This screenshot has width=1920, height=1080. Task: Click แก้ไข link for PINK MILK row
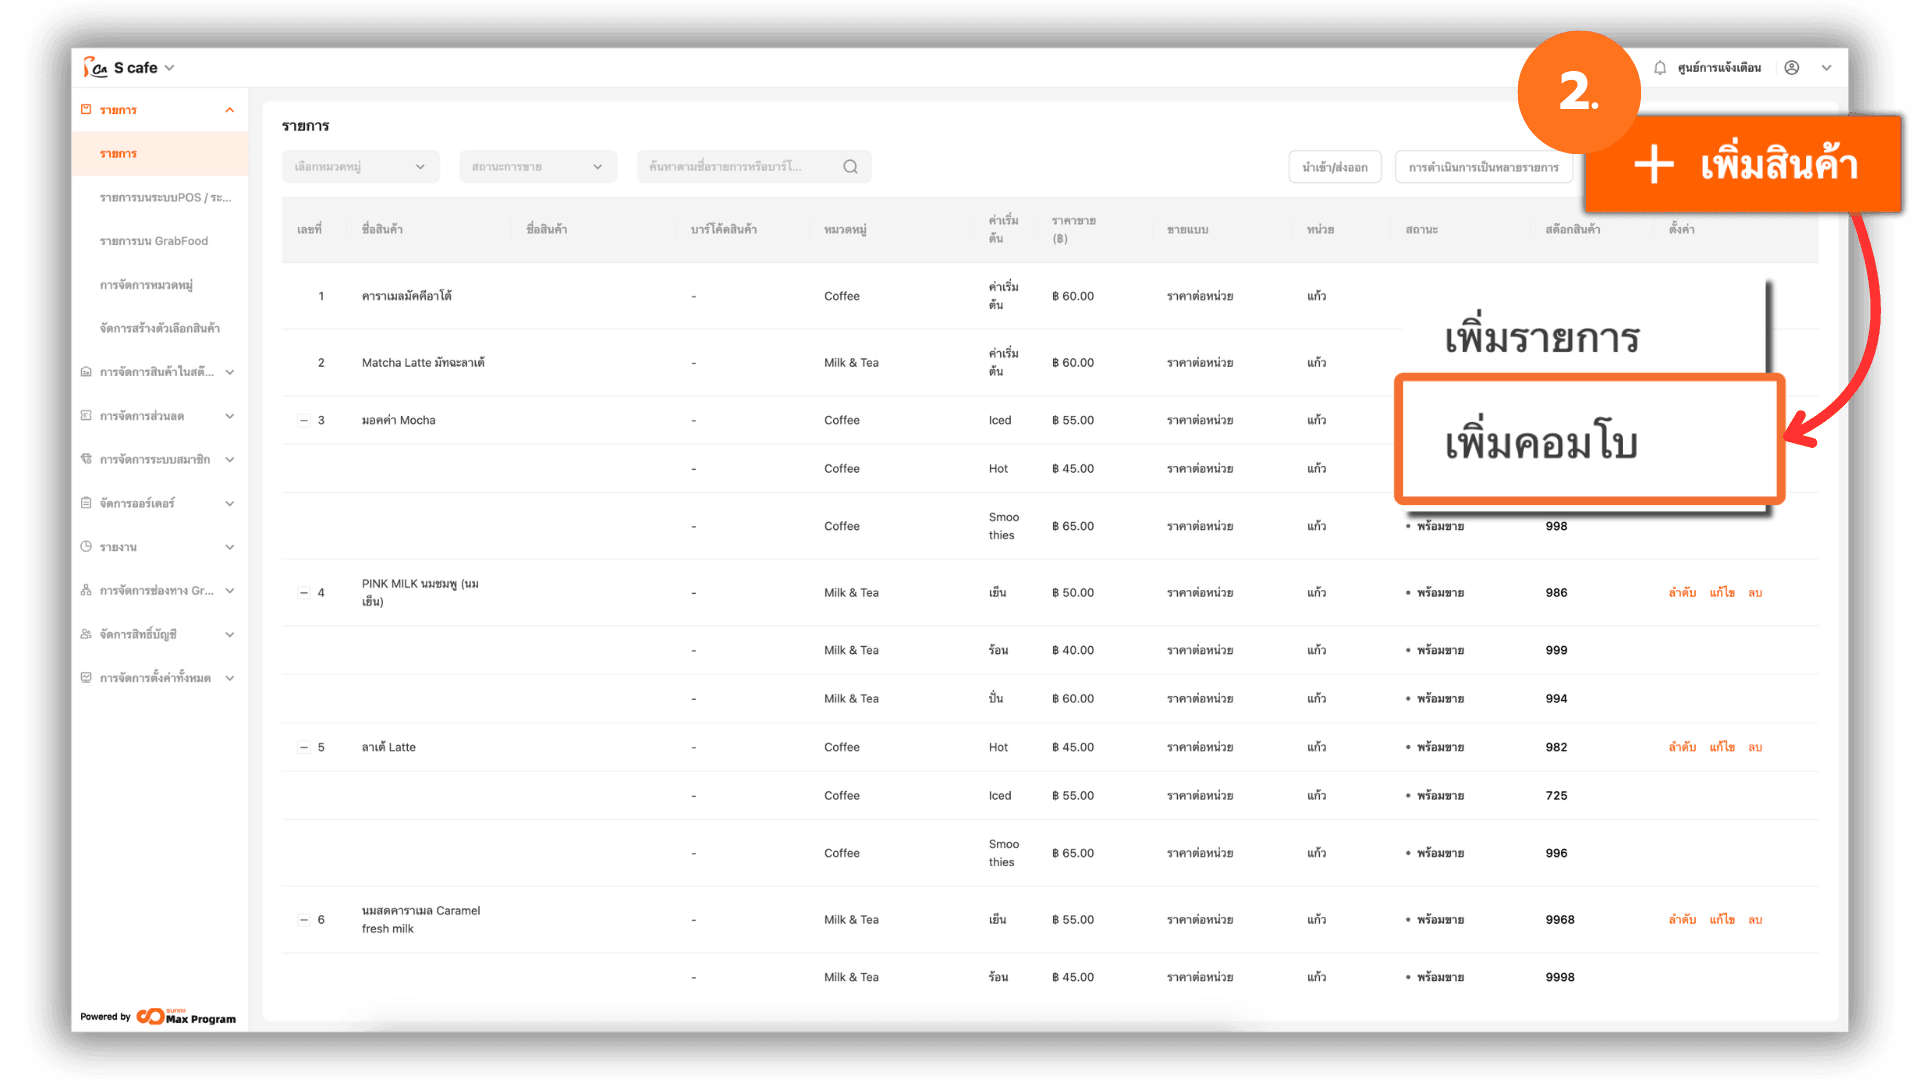[x=1721, y=593]
